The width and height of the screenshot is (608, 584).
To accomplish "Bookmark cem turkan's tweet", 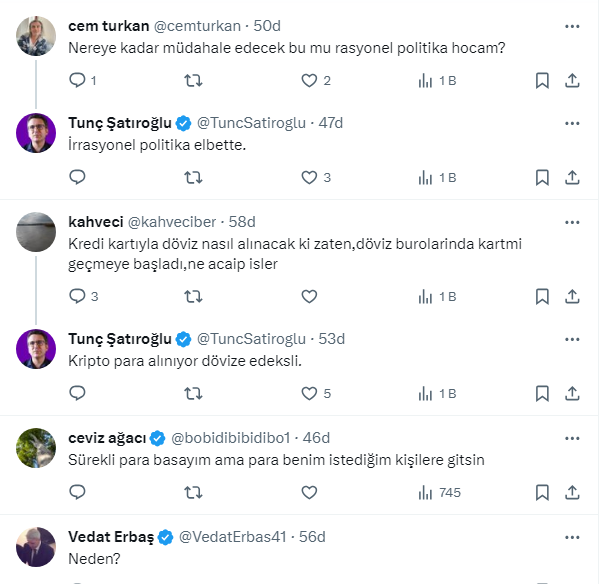I will [541, 80].
